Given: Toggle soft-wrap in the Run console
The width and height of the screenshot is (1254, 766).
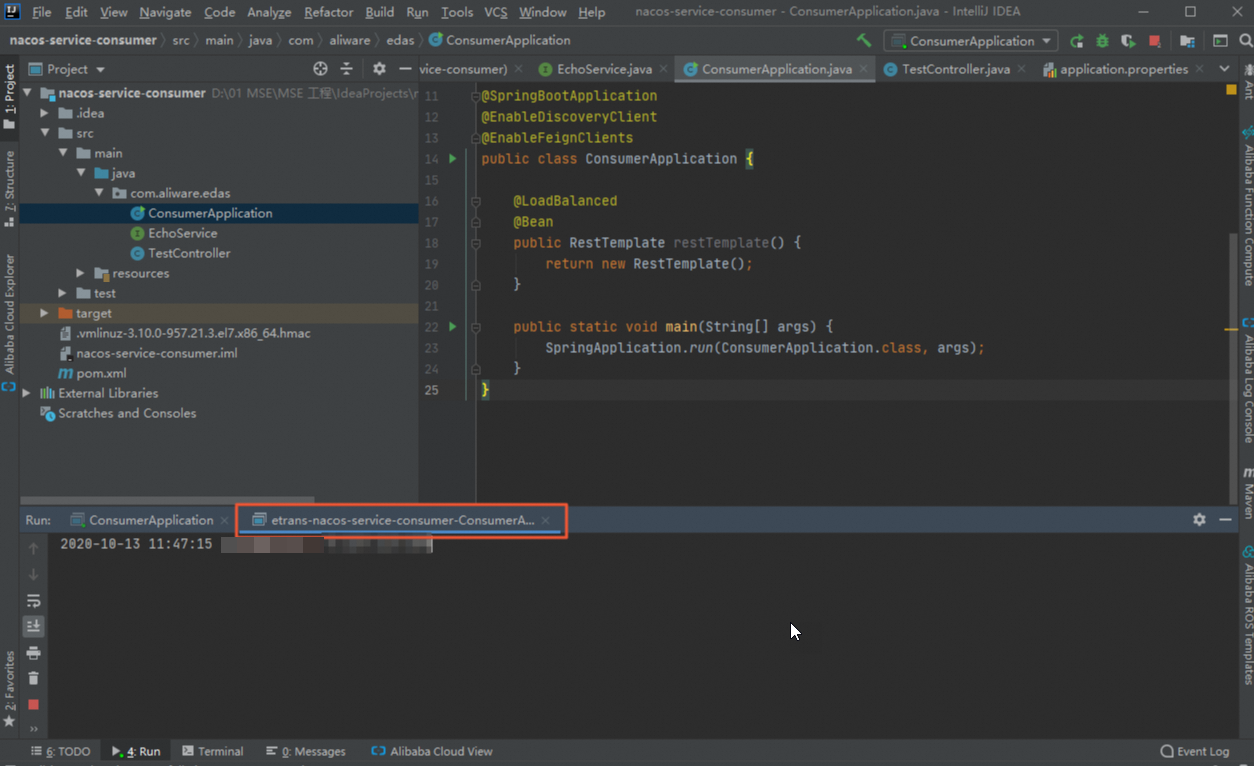Looking at the screenshot, I should [33, 601].
